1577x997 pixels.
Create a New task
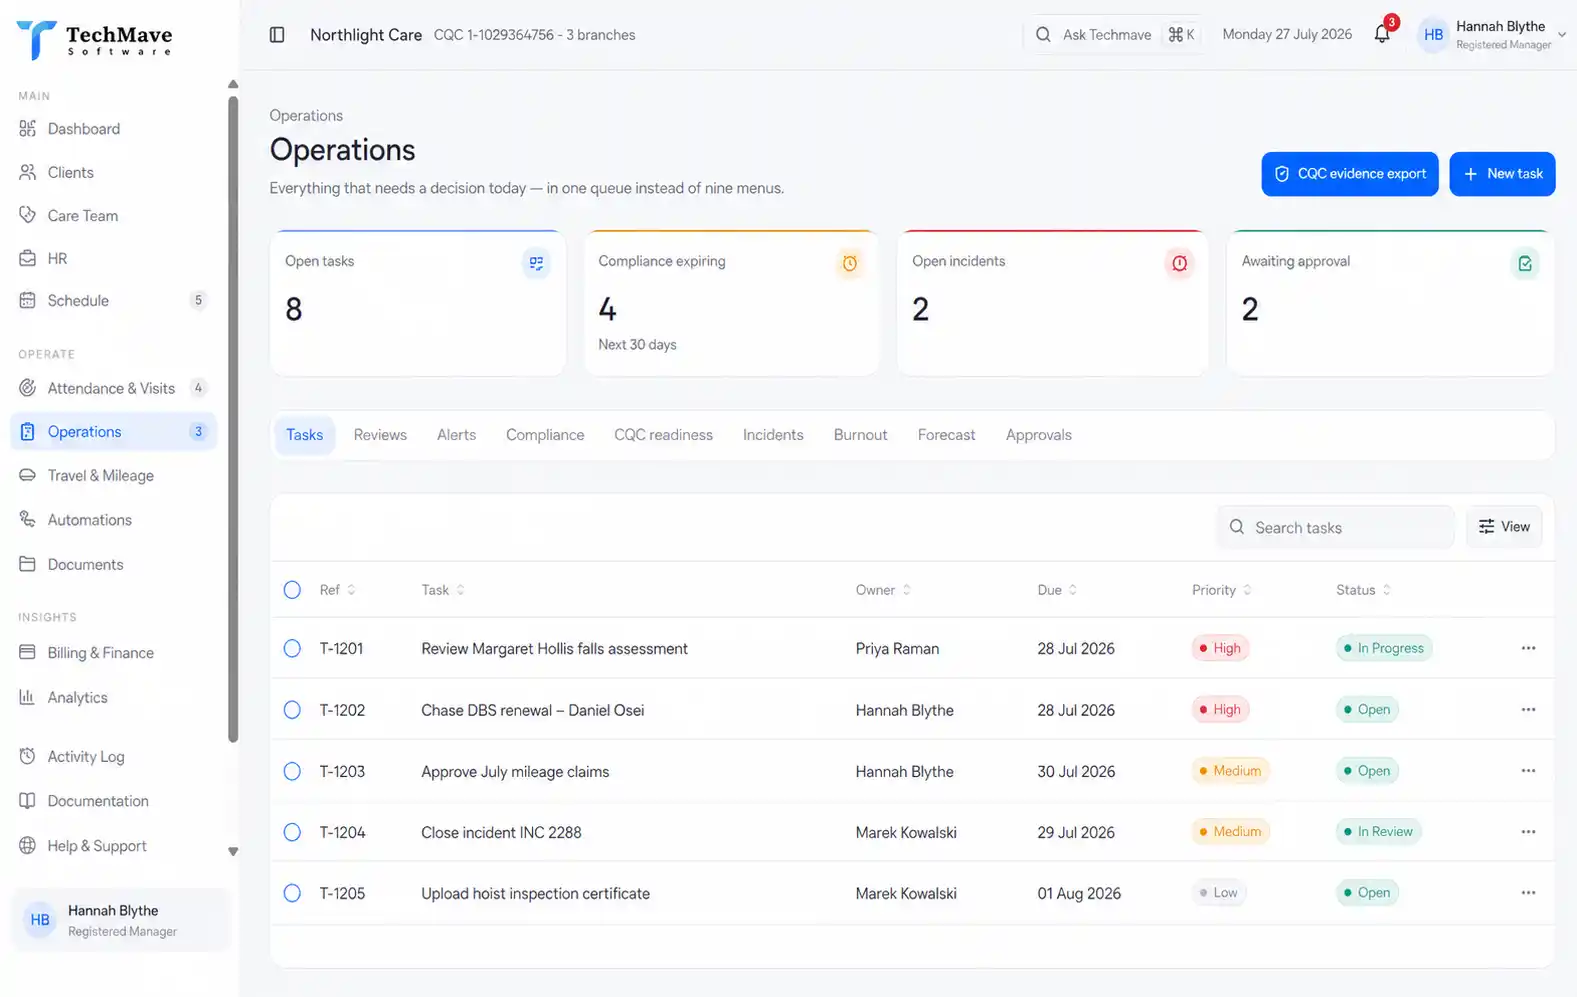click(x=1502, y=174)
